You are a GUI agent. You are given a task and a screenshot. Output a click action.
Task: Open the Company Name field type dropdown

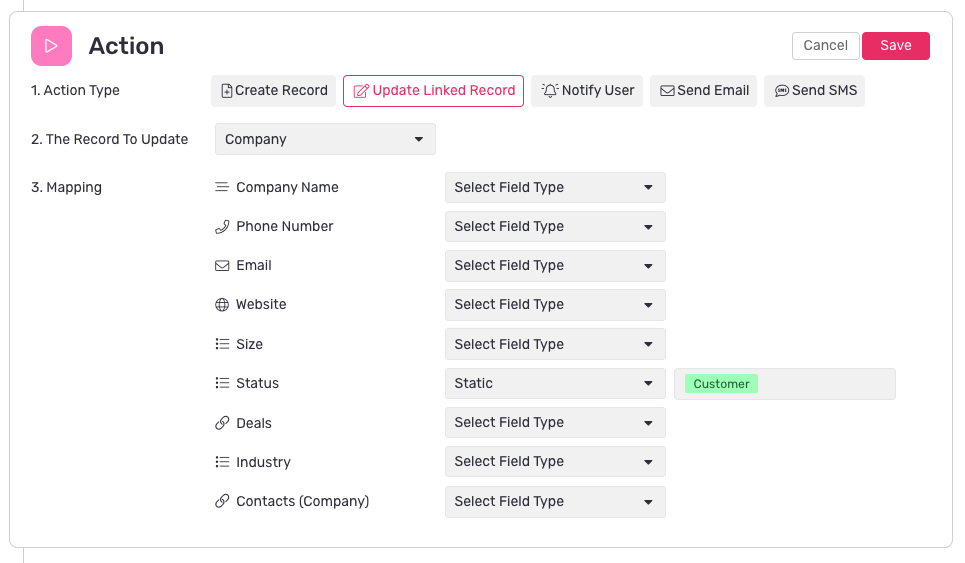coord(555,187)
